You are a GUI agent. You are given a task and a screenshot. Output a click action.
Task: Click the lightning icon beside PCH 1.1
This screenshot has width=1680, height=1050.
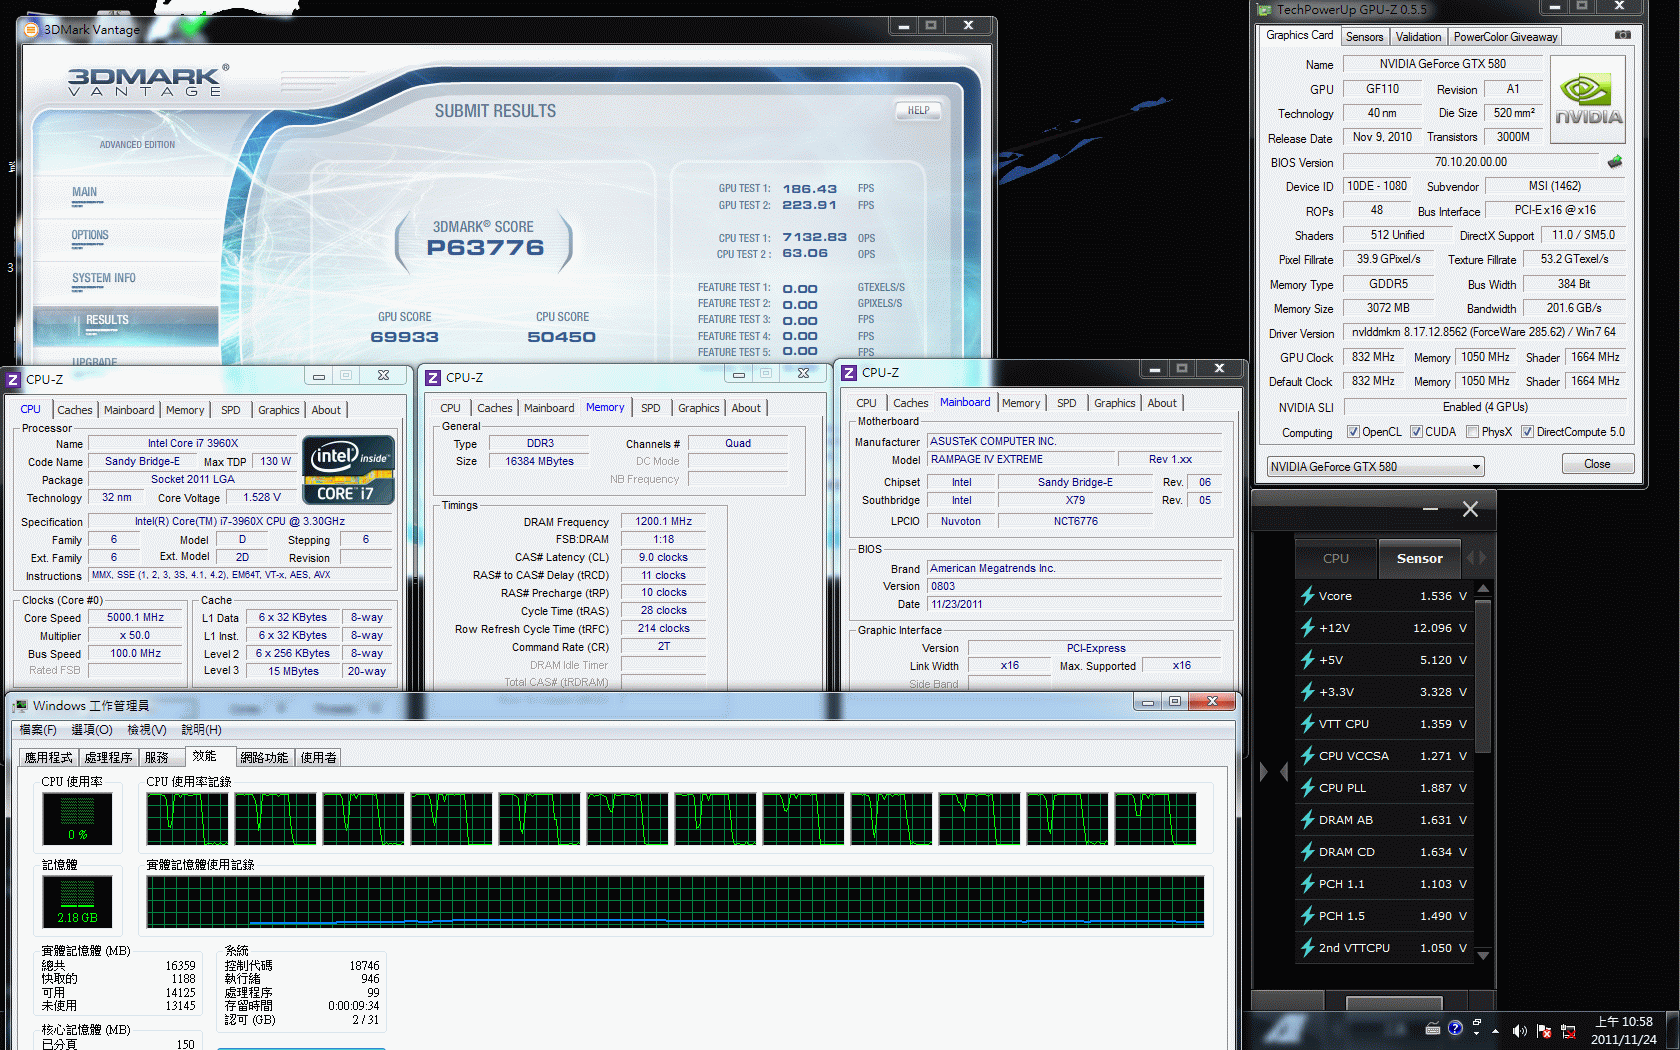1307,884
